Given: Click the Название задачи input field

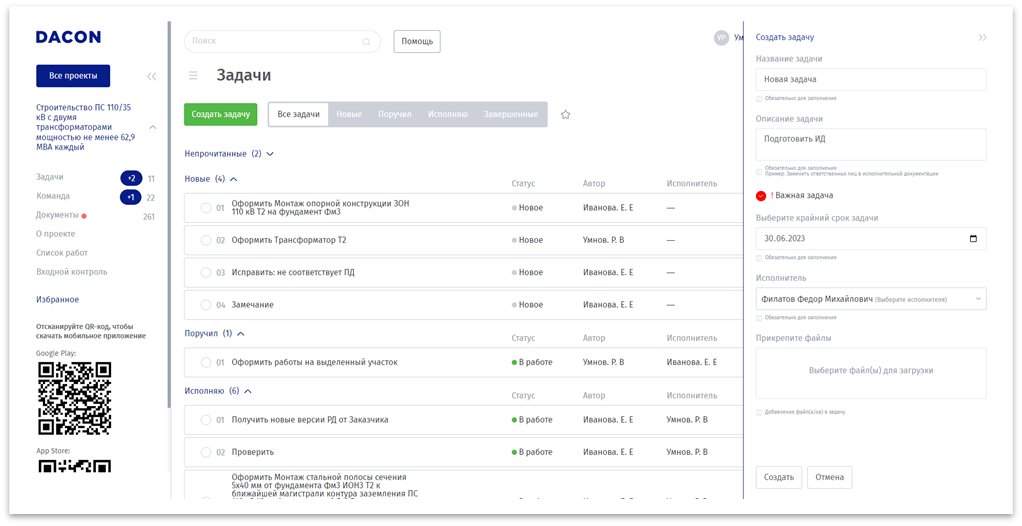Looking at the screenshot, I should point(870,79).
